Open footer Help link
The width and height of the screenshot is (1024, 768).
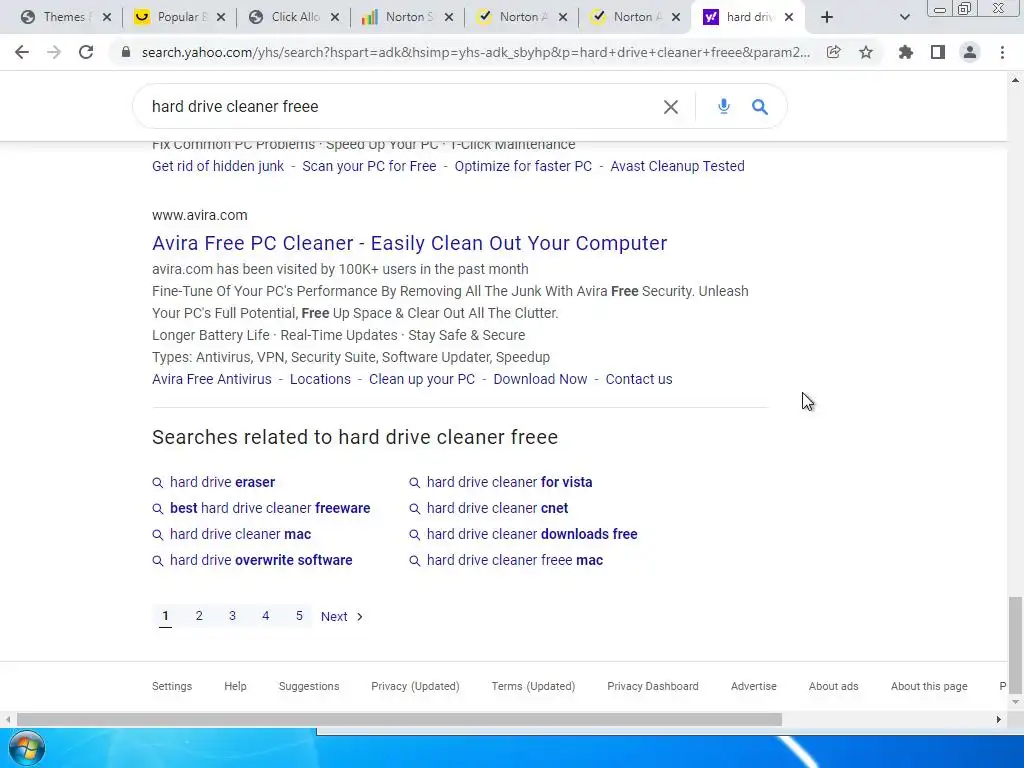coord(235,686)
